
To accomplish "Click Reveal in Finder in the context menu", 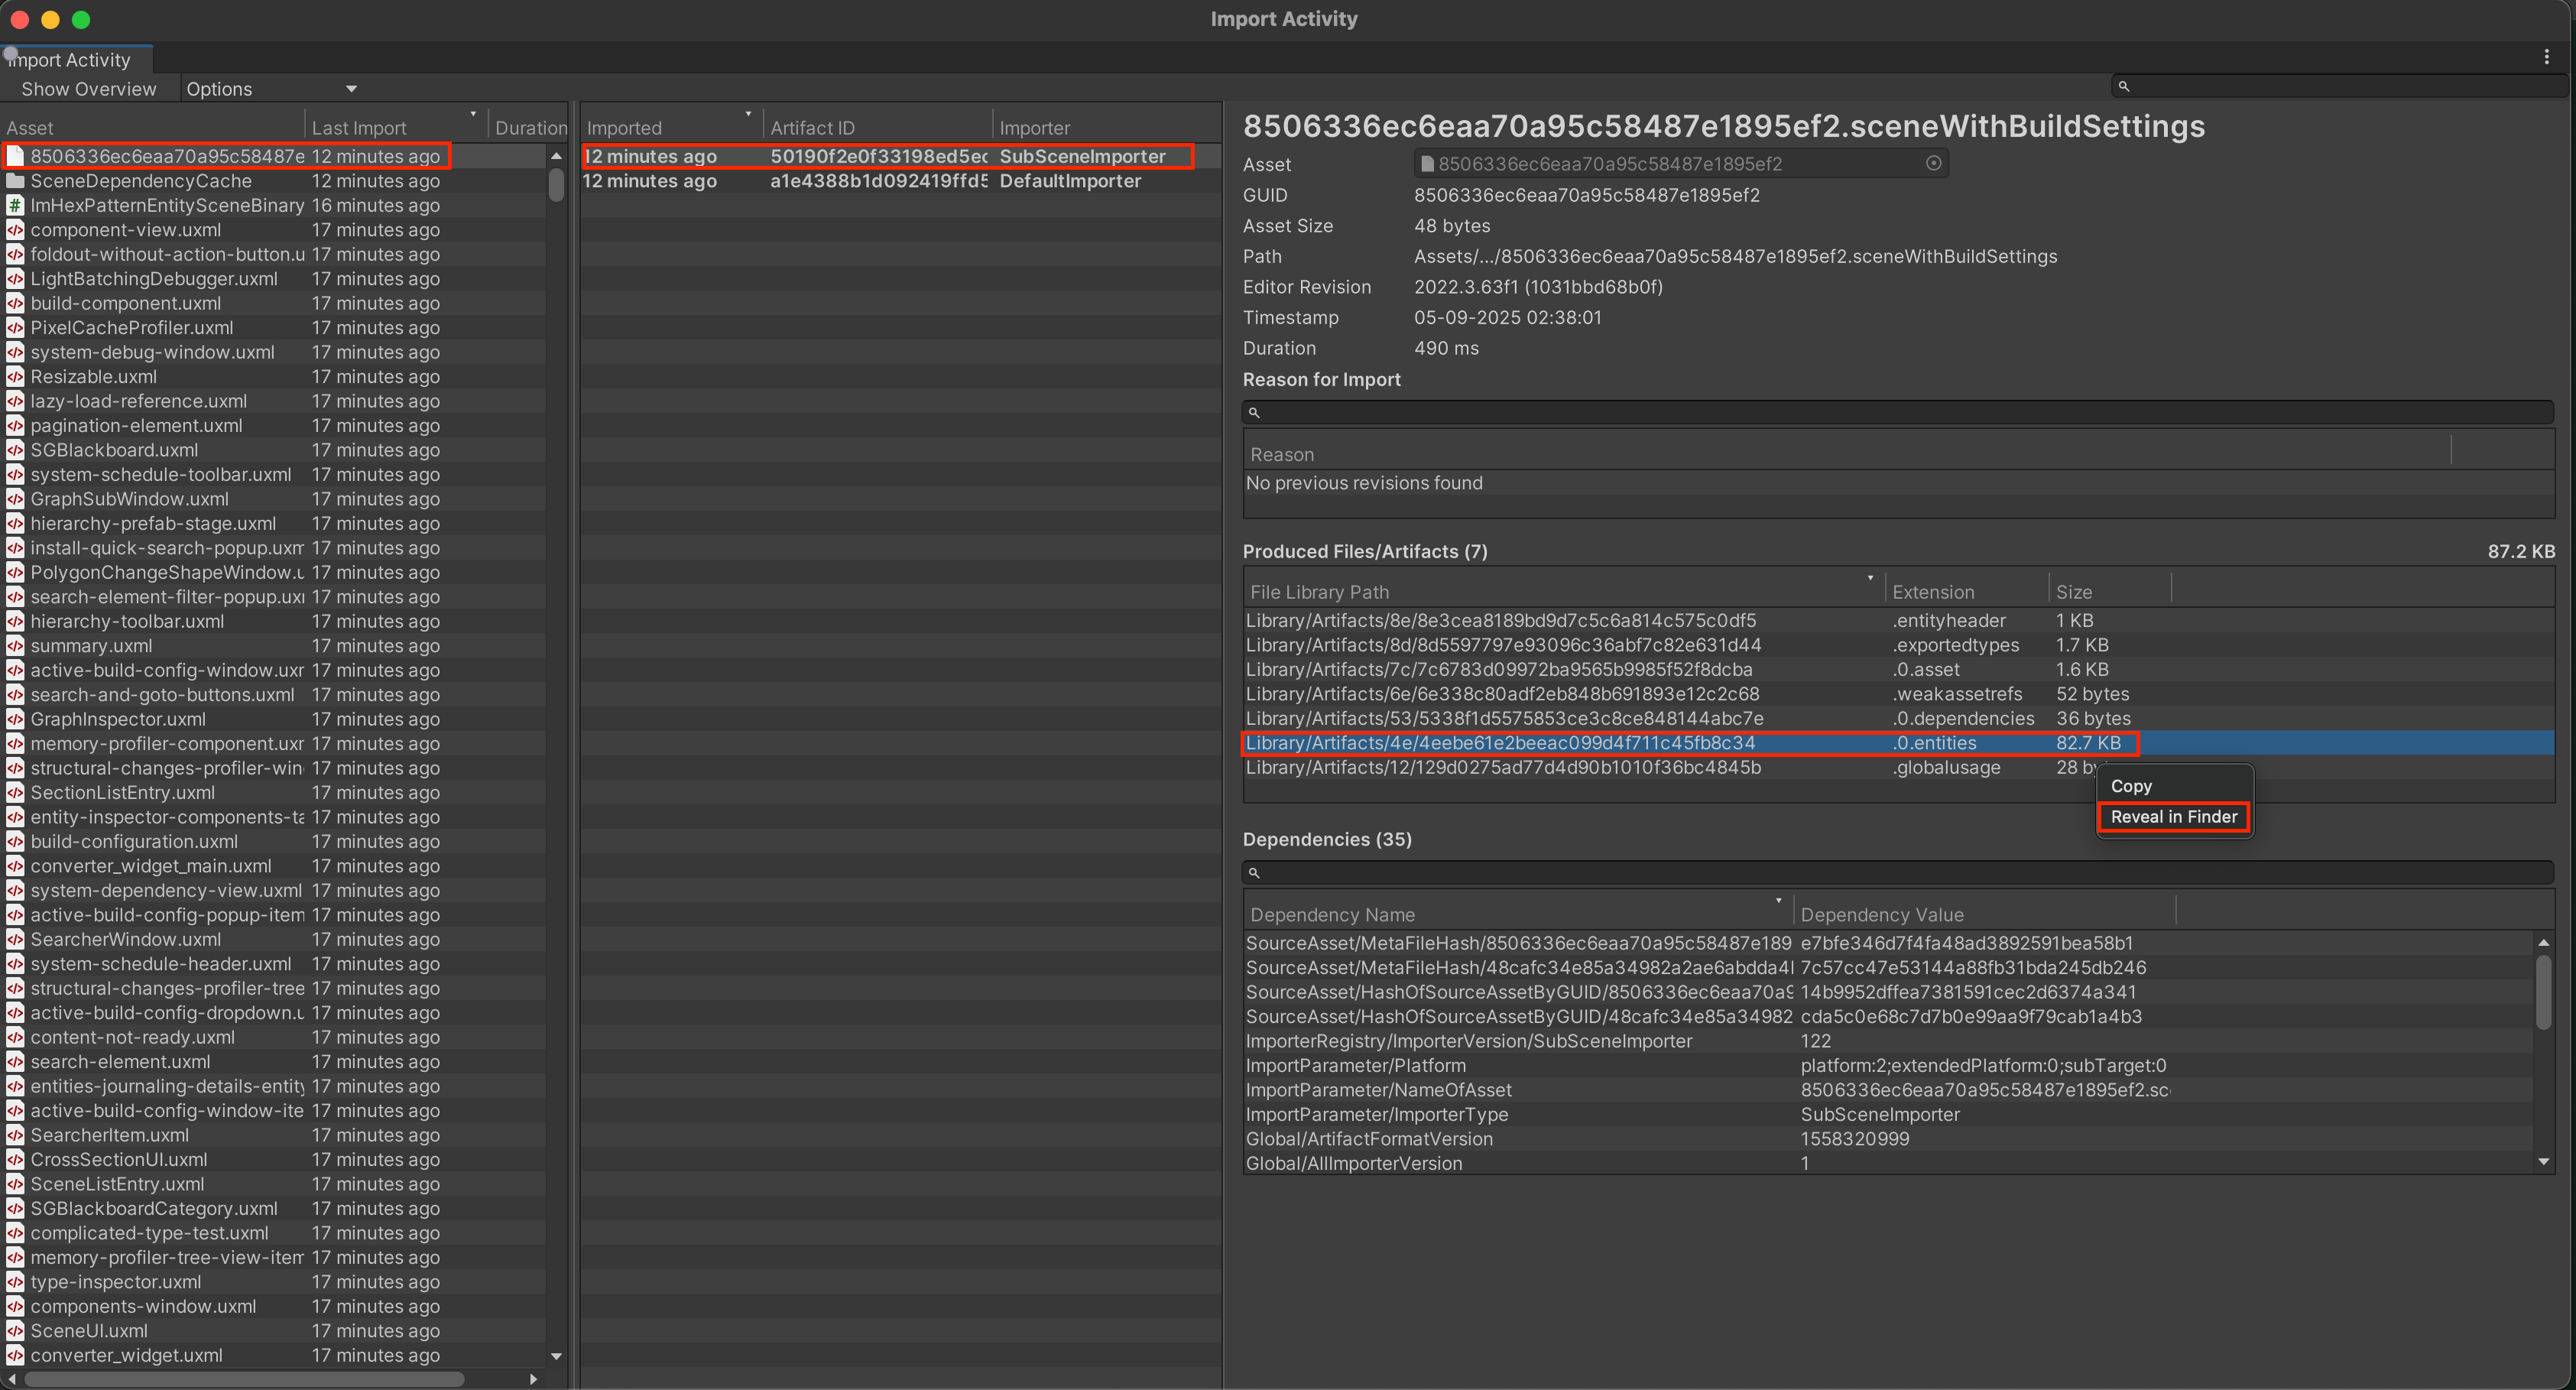I will [2173, 817].
